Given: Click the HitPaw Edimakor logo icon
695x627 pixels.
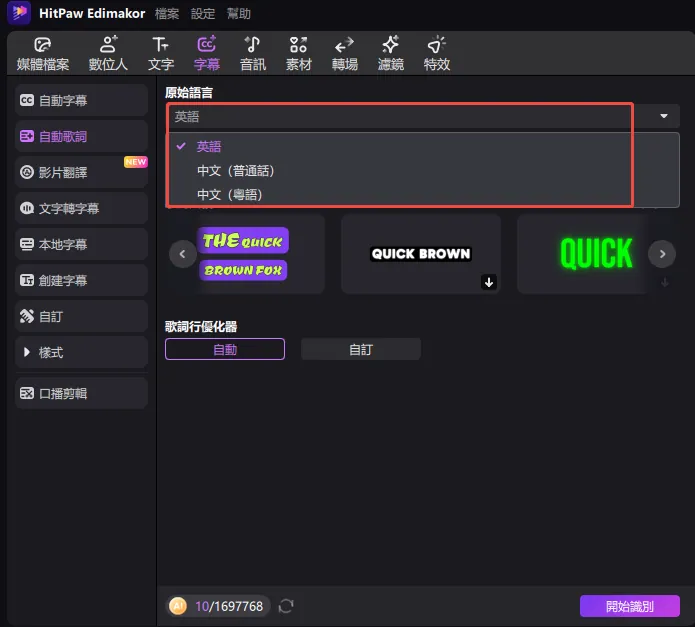Looking at the screenshot, I should point(19,12).
